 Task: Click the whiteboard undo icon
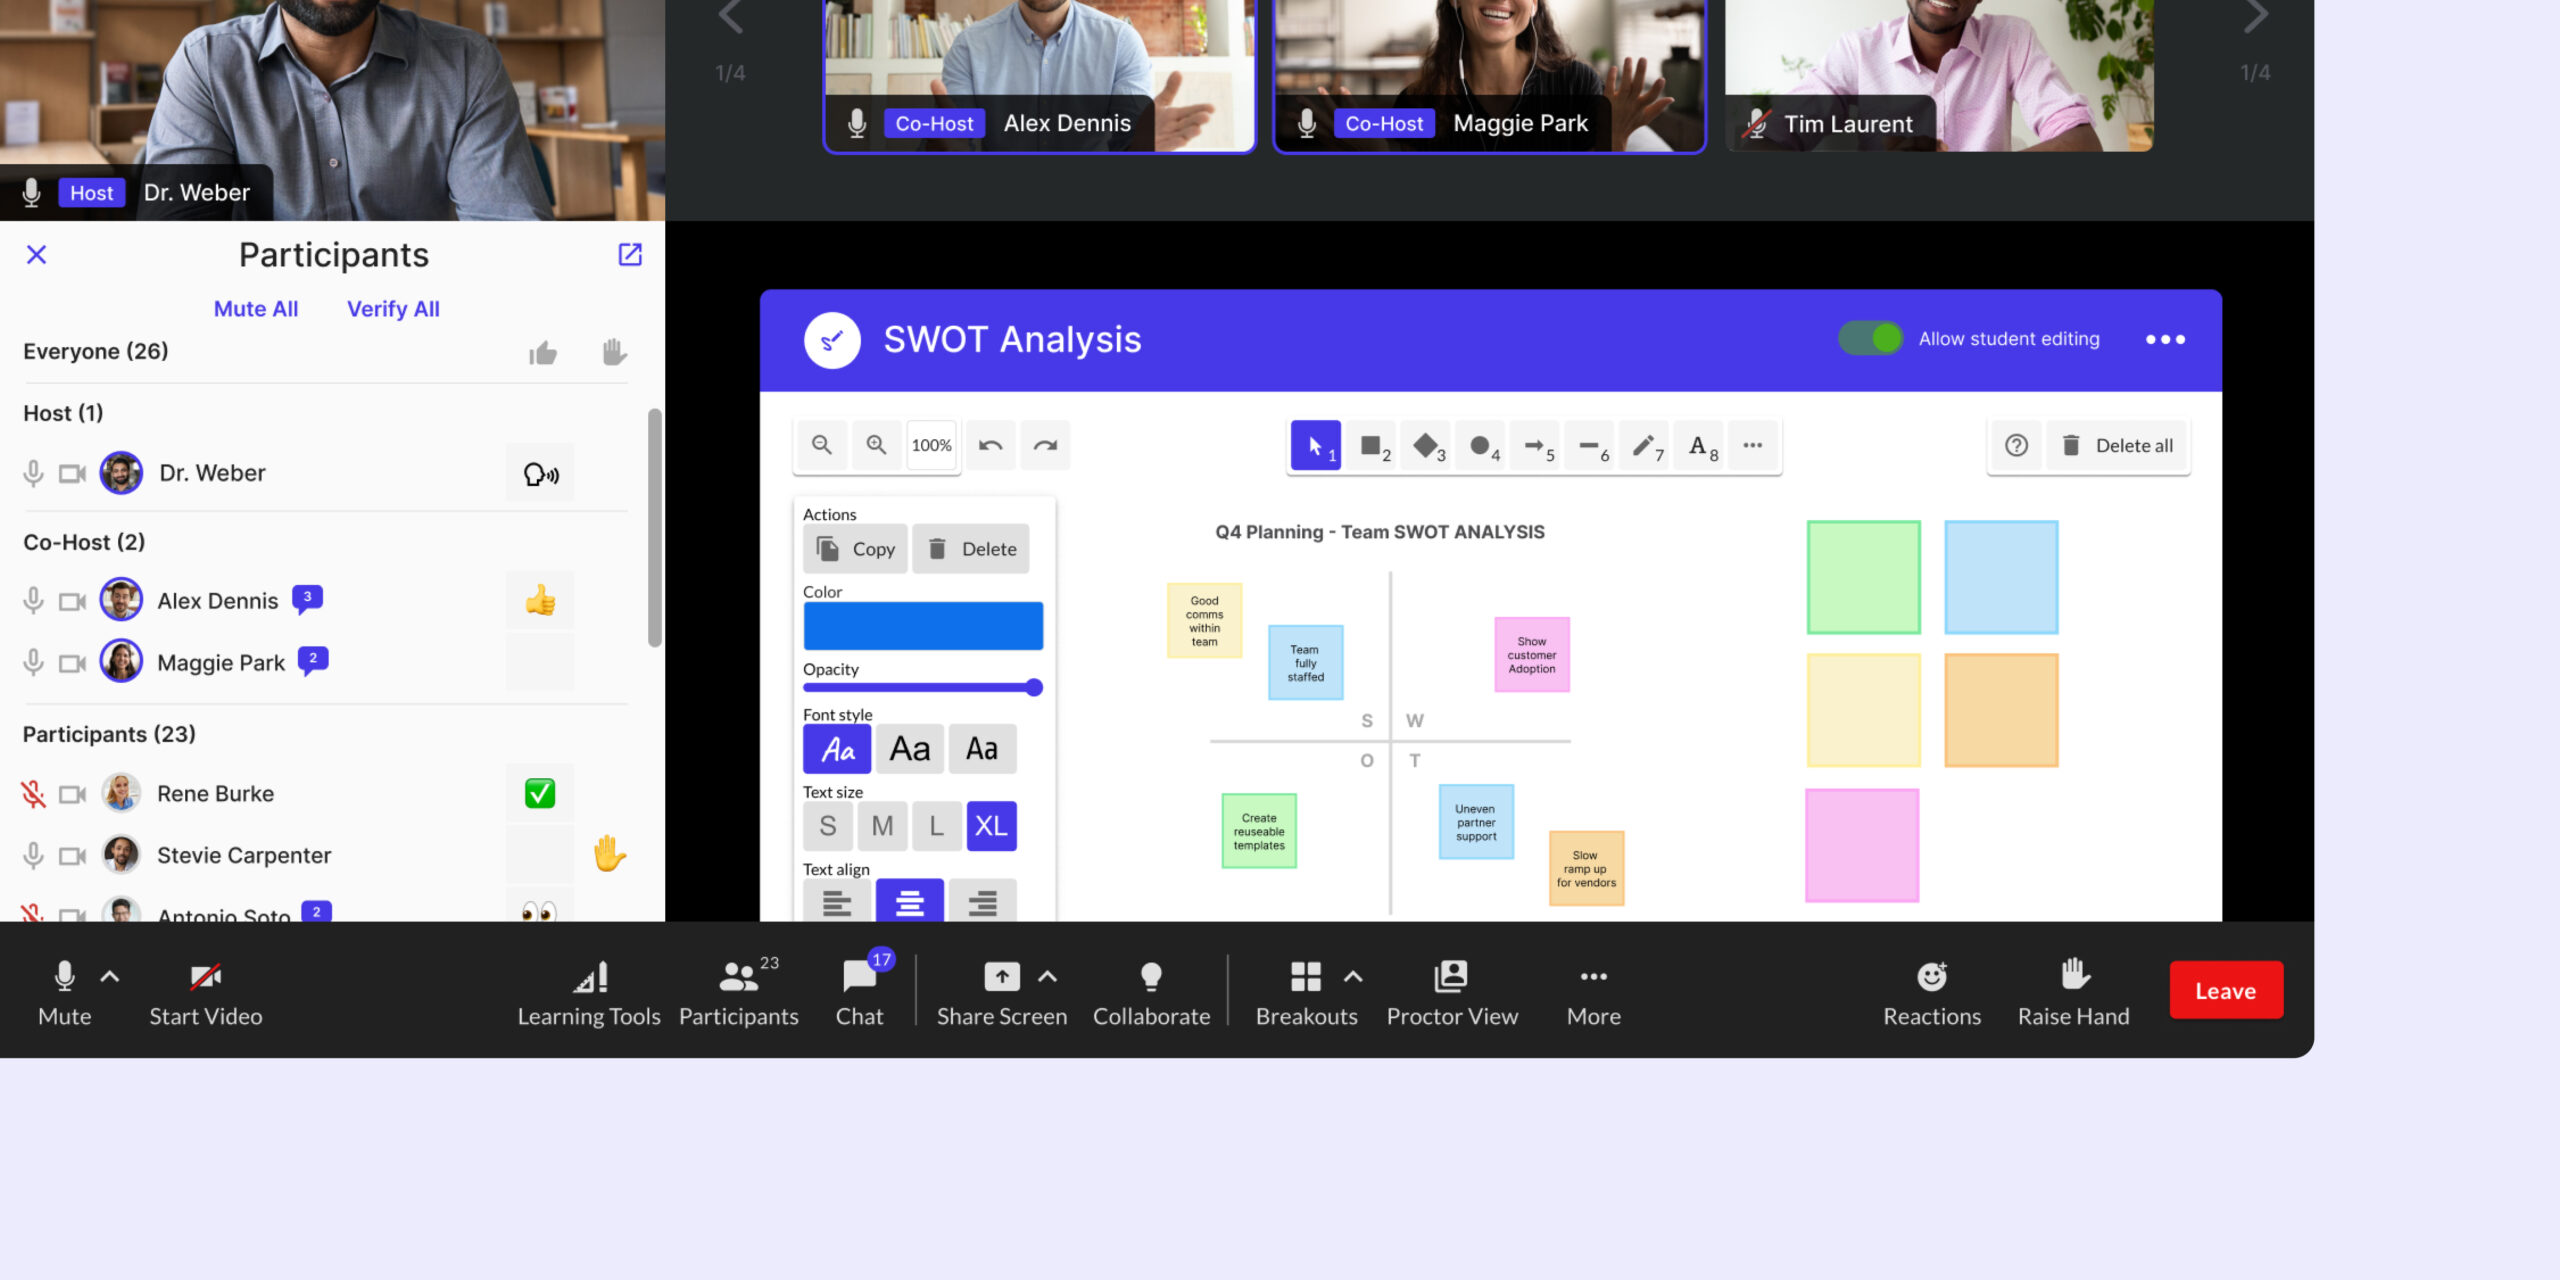point(990,446)
